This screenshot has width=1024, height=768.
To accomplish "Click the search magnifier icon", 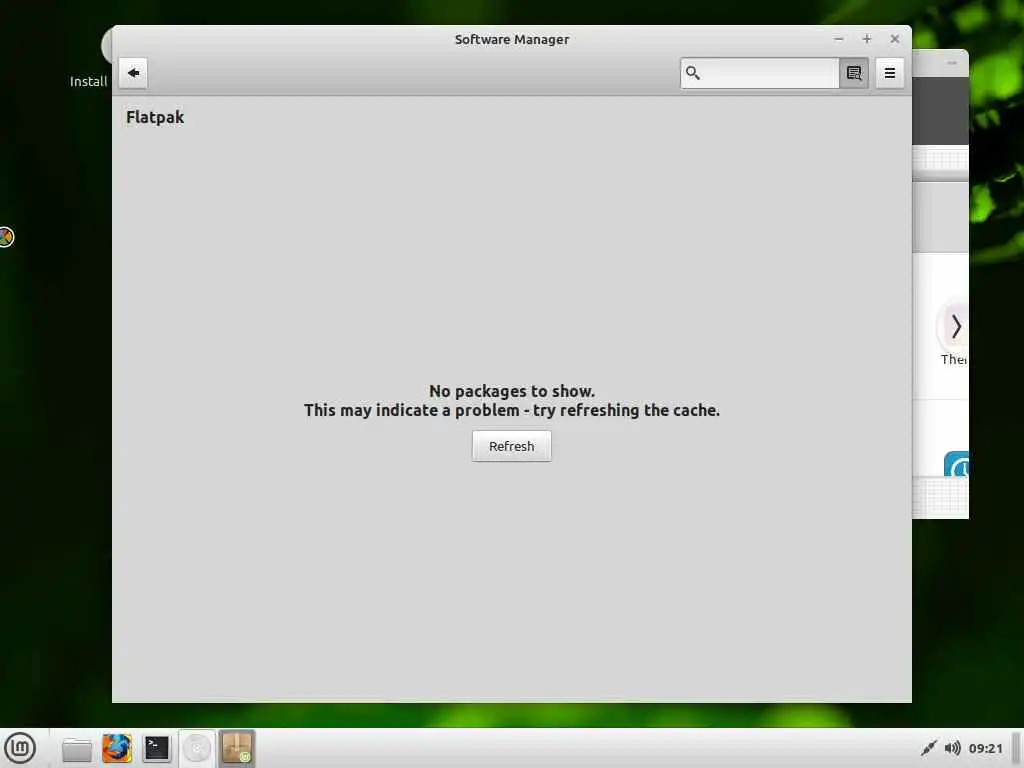I will pyautogui.click(x=693, y=73).
